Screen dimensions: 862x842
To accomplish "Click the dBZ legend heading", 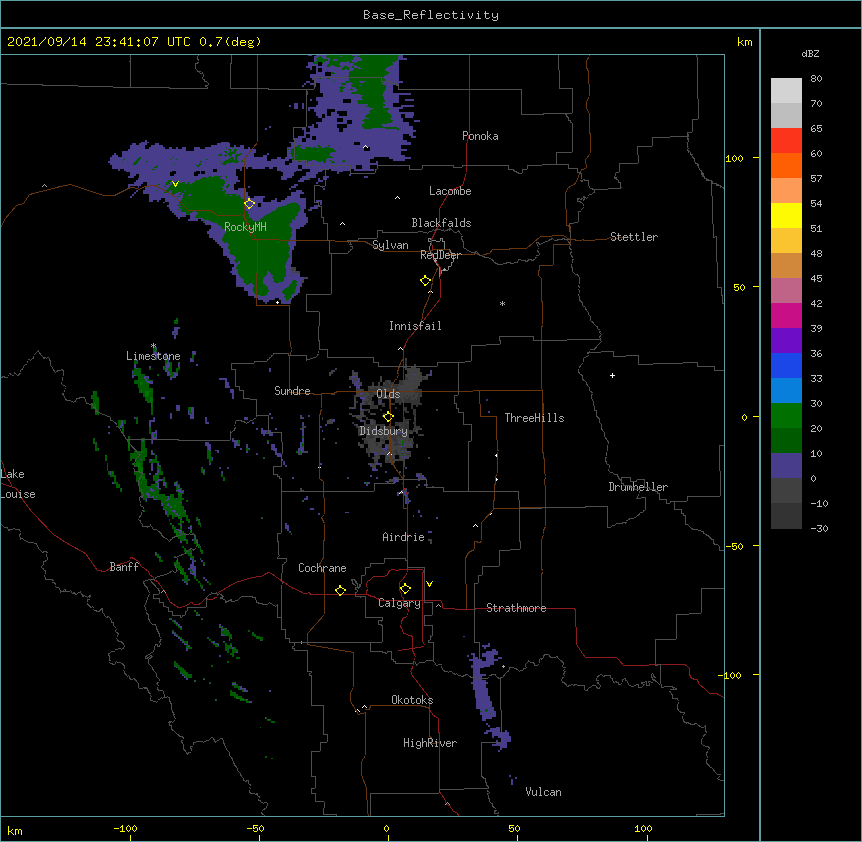I will coord(810,53).
